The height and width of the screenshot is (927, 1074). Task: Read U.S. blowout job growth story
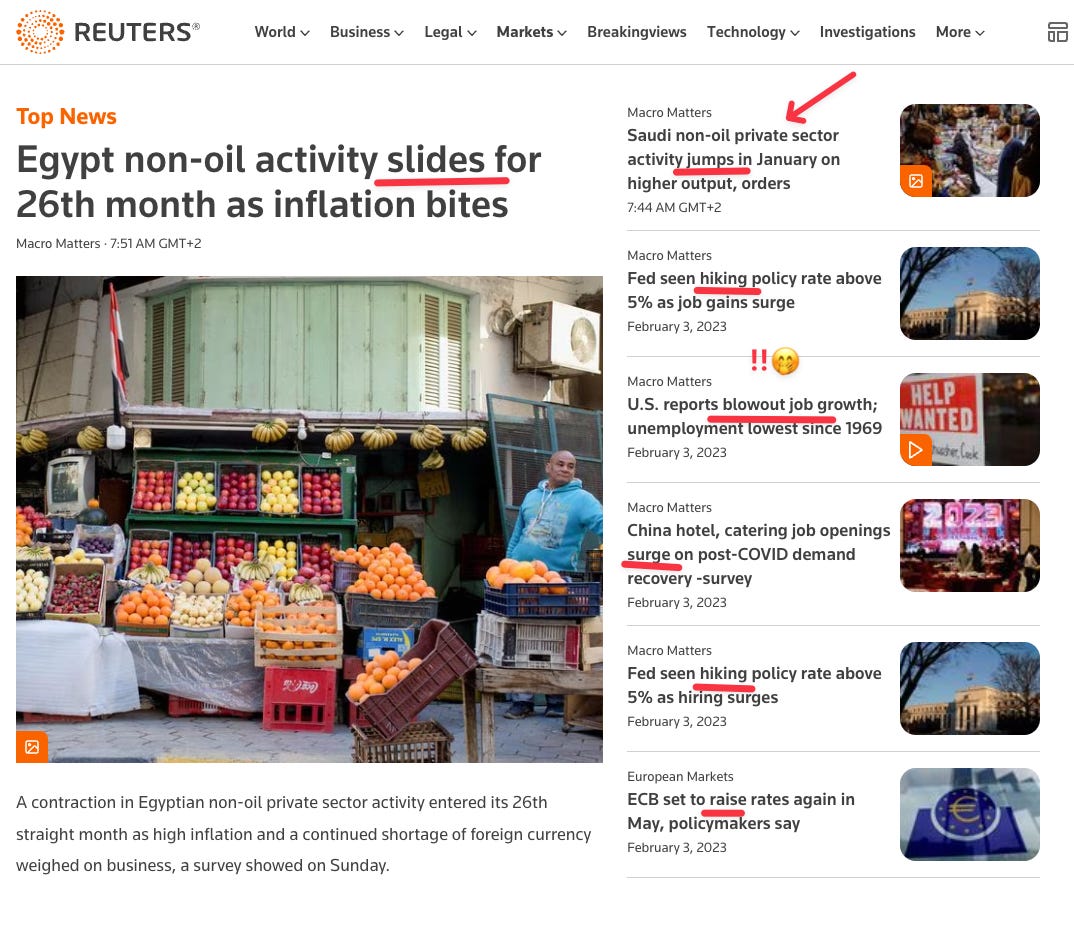tap(754, 416)
